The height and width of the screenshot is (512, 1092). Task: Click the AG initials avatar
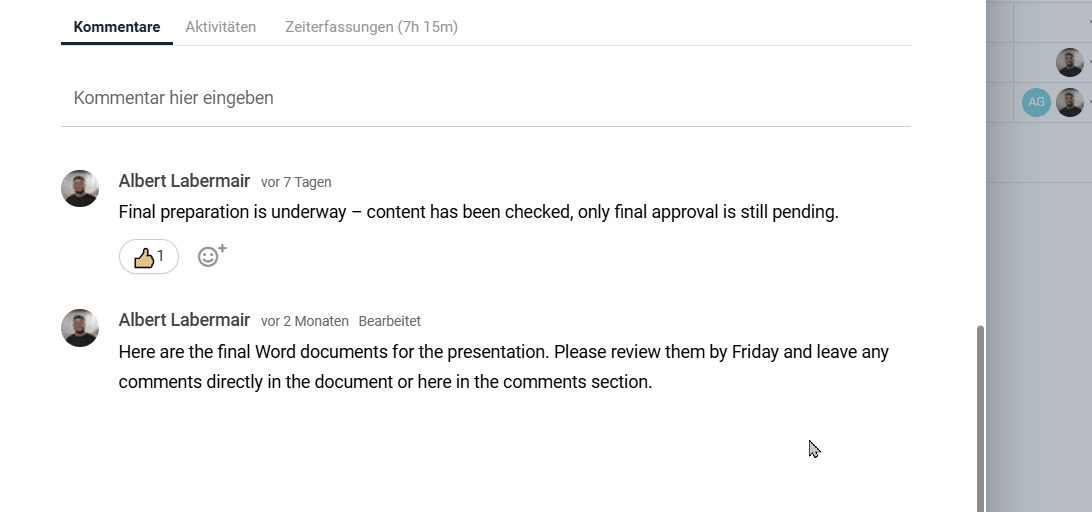(x=1036, y=102)
